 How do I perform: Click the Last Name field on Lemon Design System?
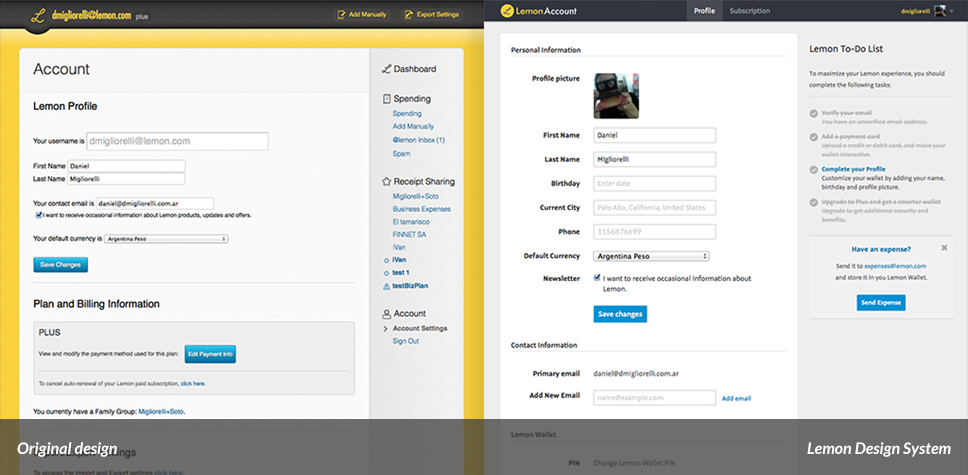654,159
